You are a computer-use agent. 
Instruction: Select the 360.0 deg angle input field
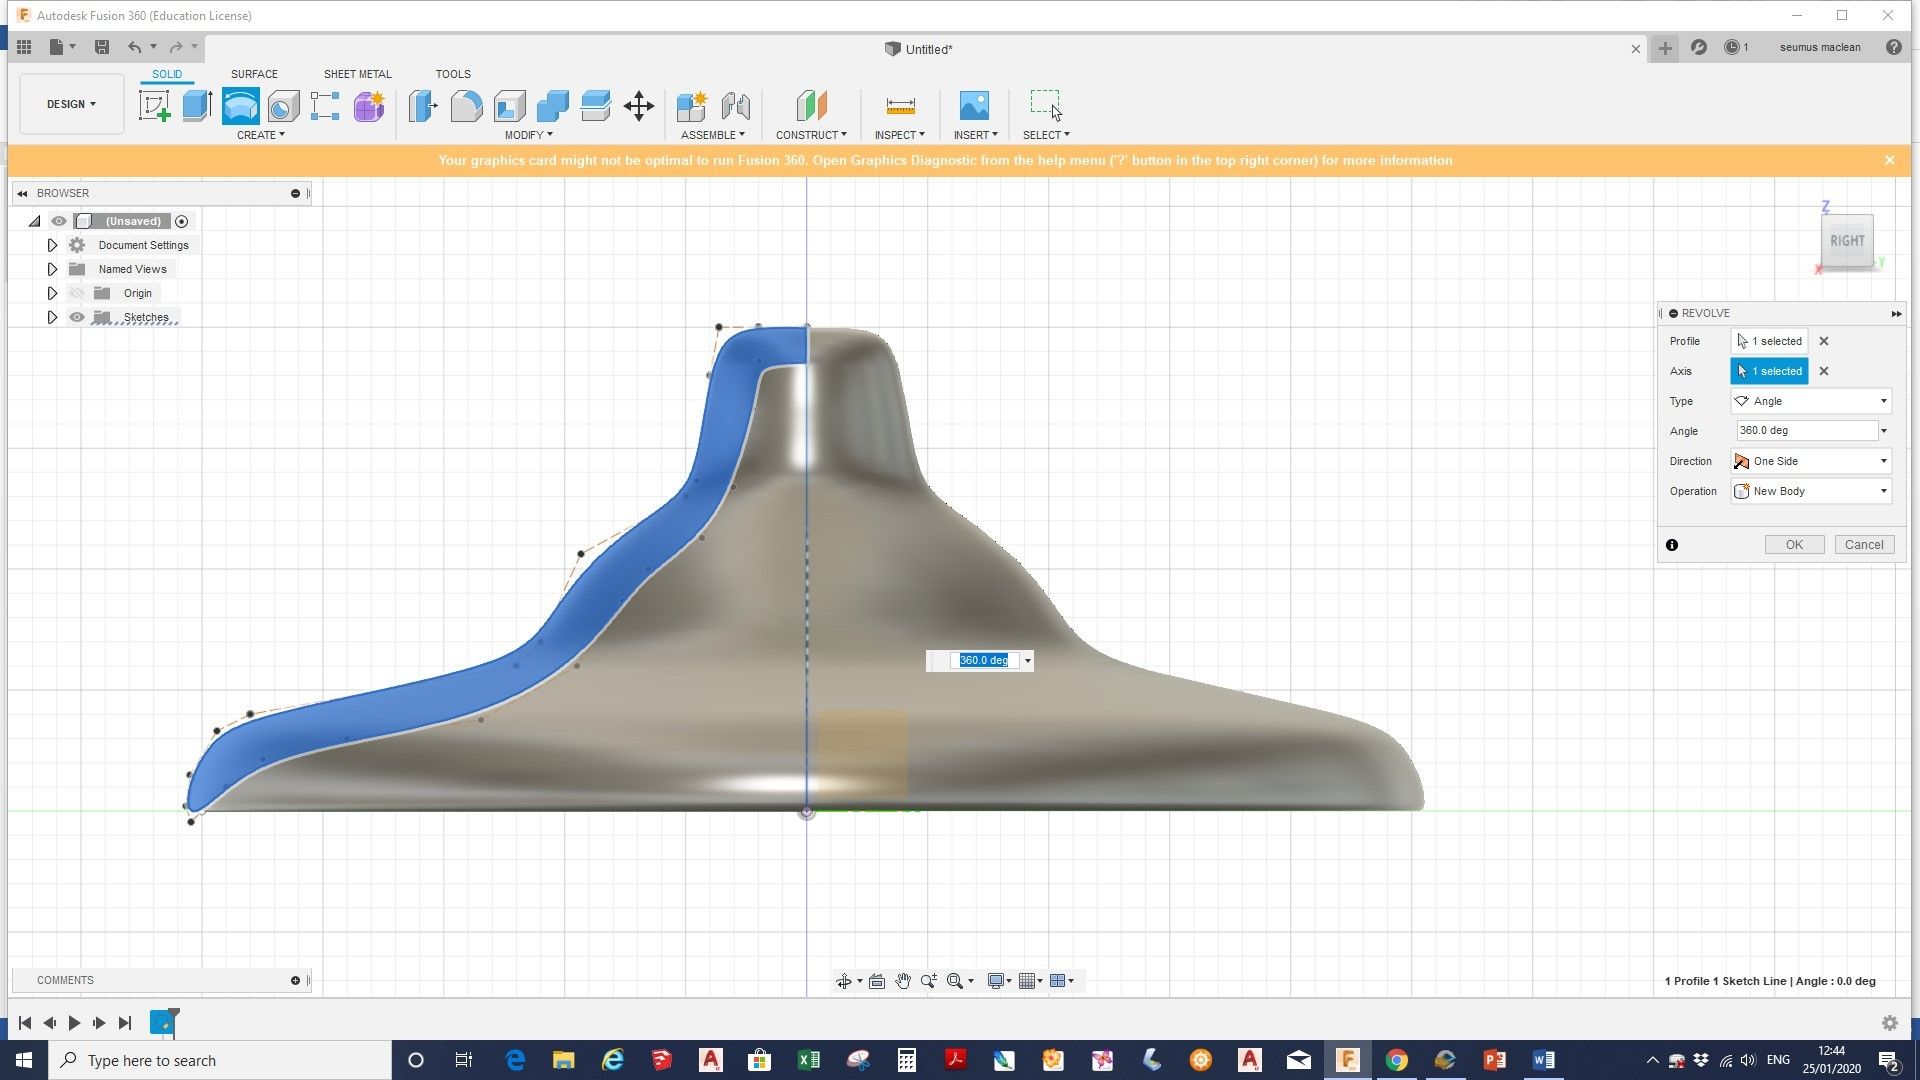(x=1800, y=430)
